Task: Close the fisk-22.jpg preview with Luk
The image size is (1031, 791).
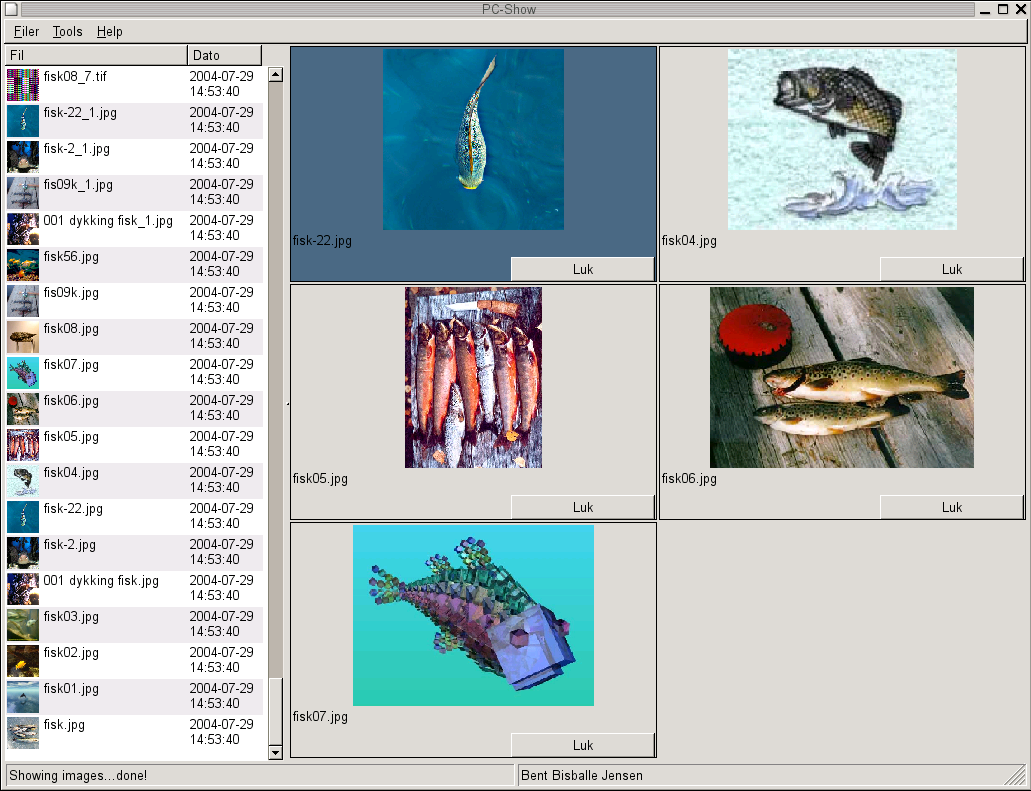Action: coord(583,269)
